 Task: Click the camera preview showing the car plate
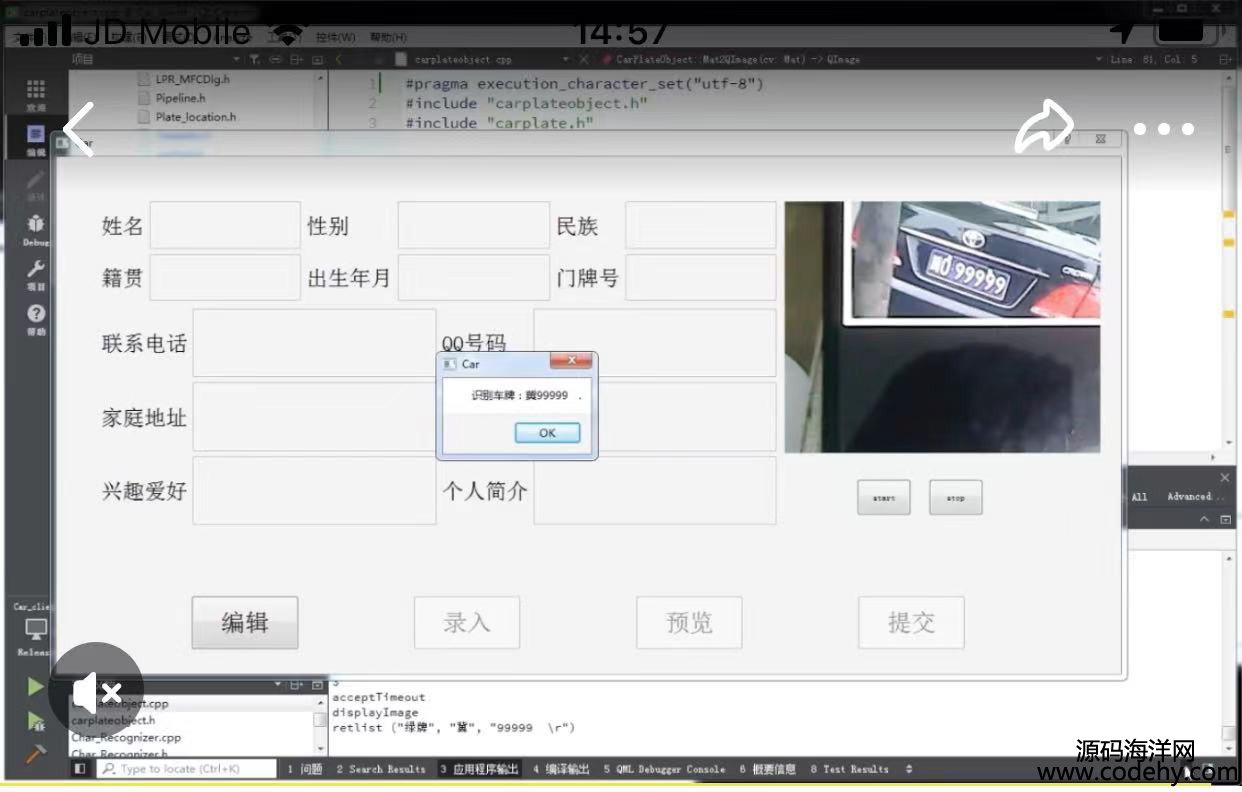click(x=942, y=327)
